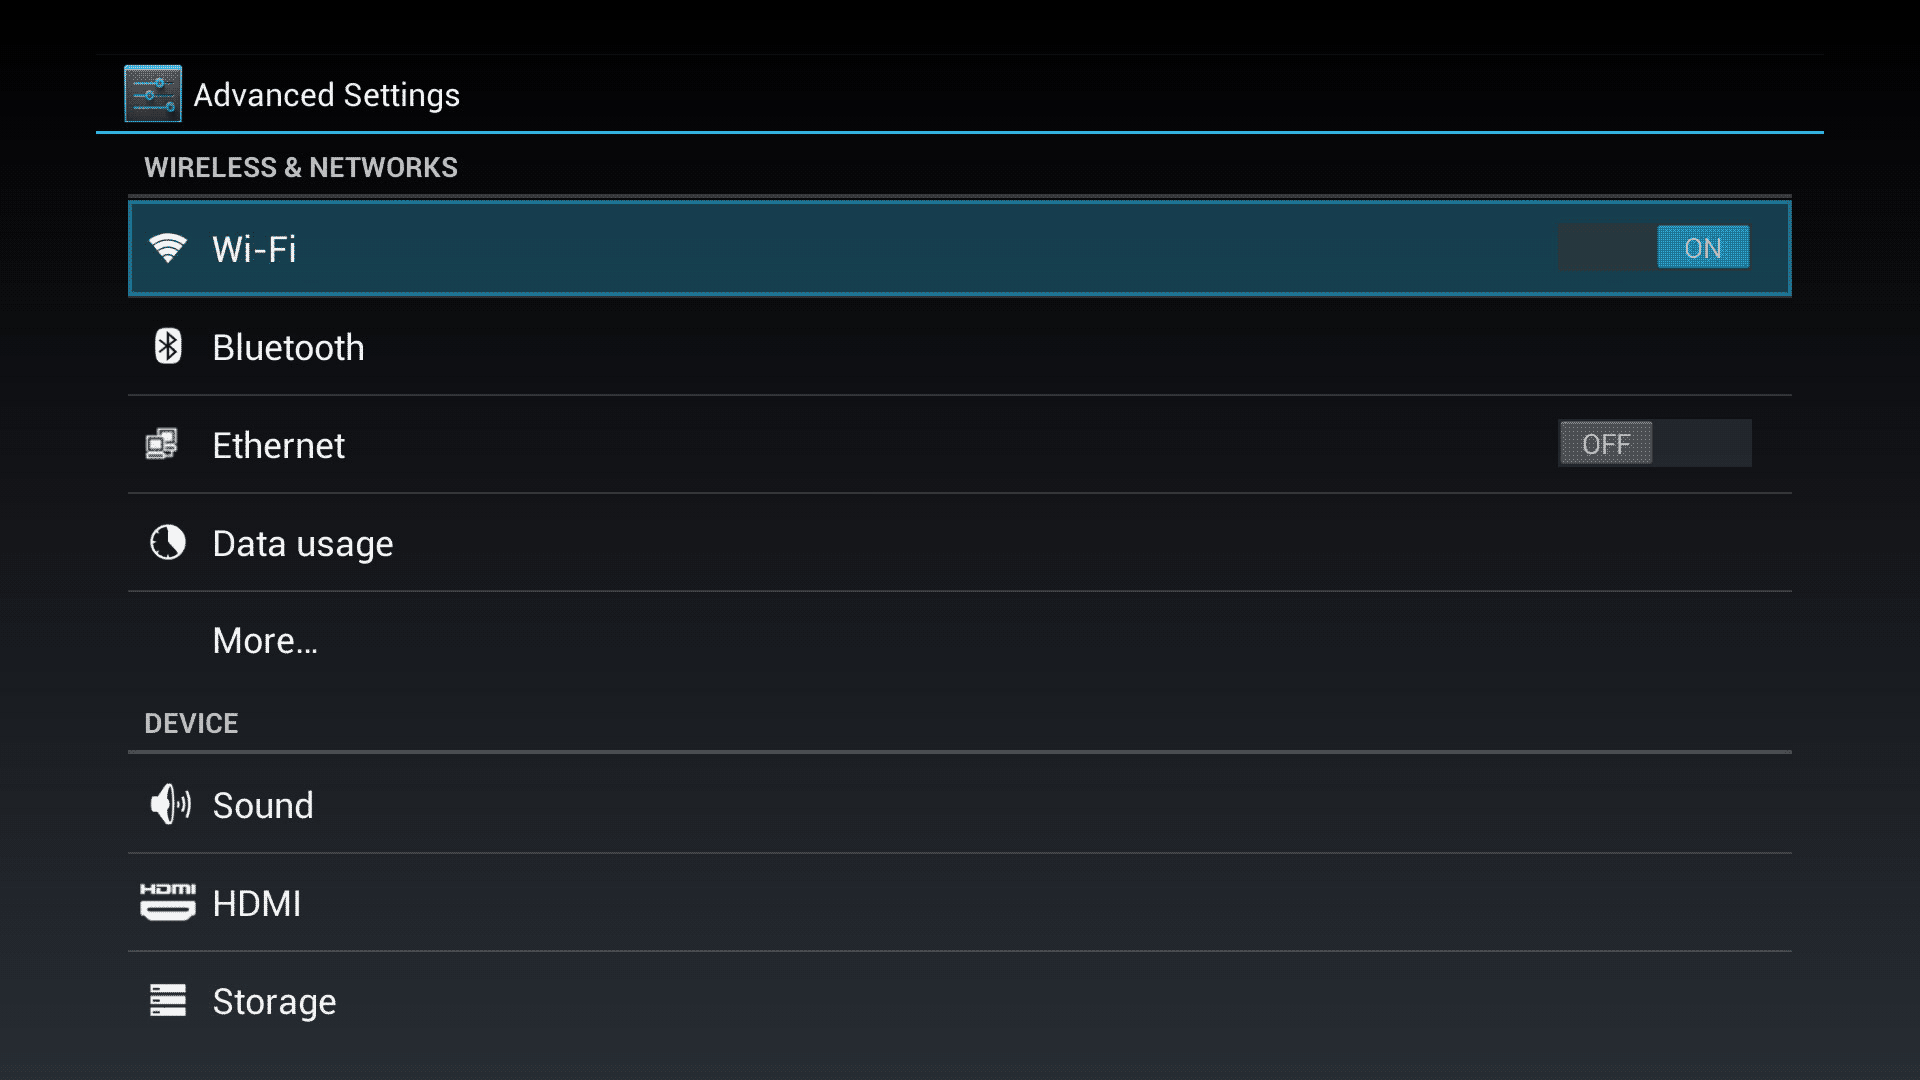The width and height of the screenshot is (1920, 1080).
Task: Open the More… network options
Action: click(960, 641)
